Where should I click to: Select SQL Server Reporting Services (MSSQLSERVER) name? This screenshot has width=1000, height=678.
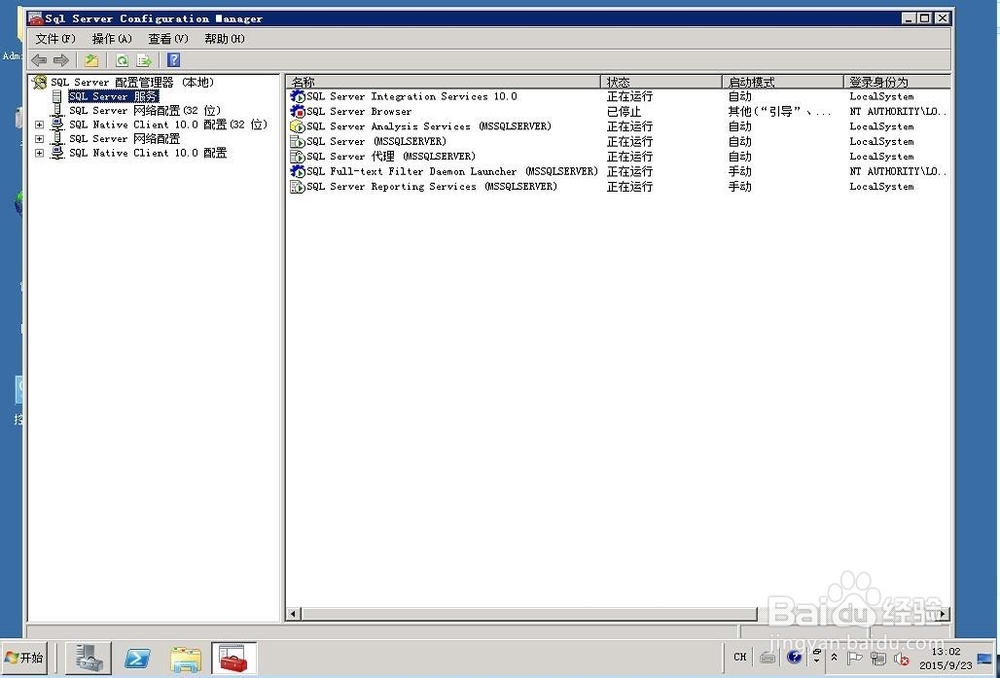432,187
